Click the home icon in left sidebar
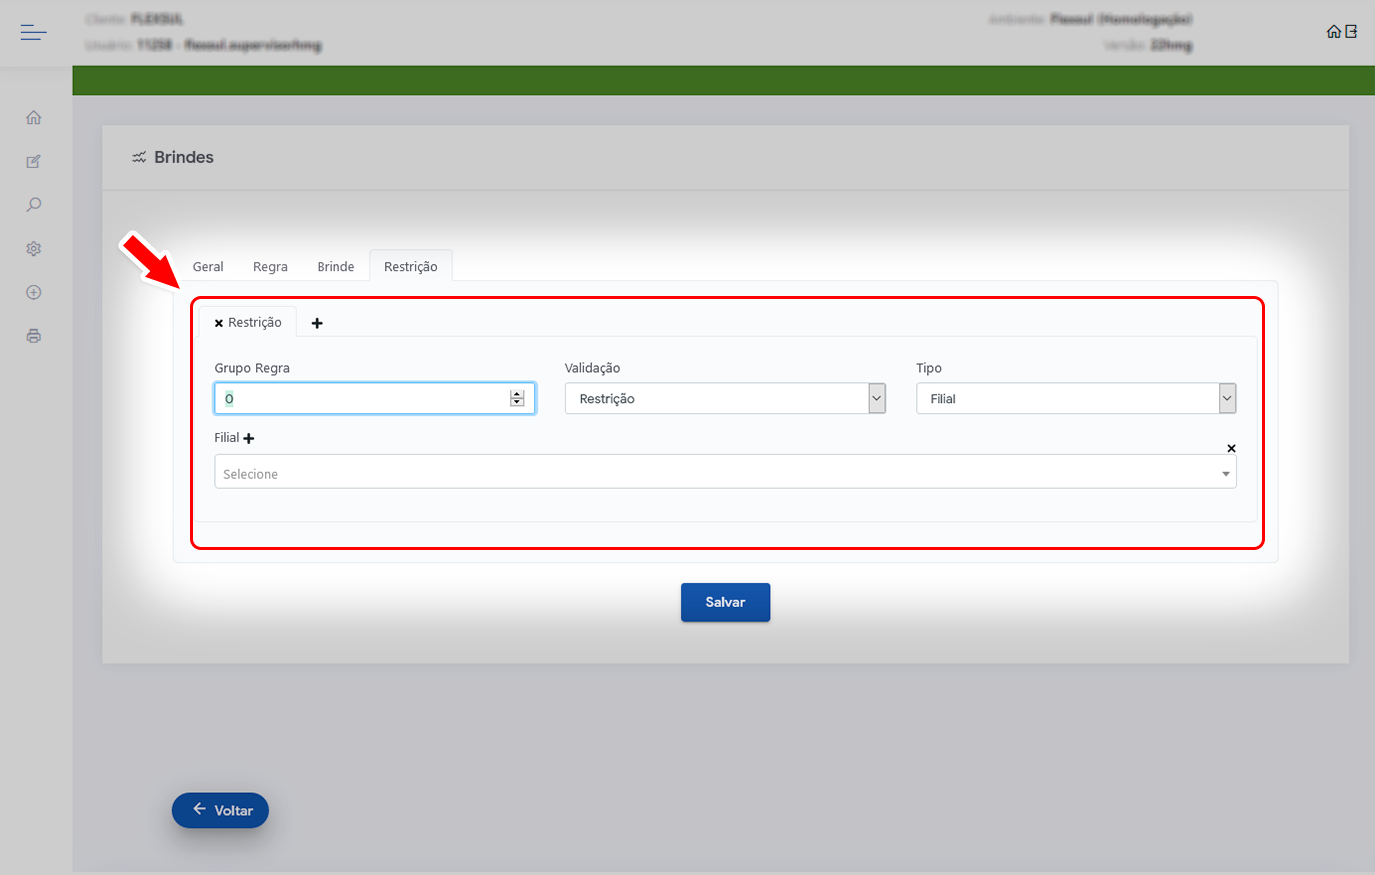Image resolution: width=1375 pixels, height=875 pixels. [34, 118]
